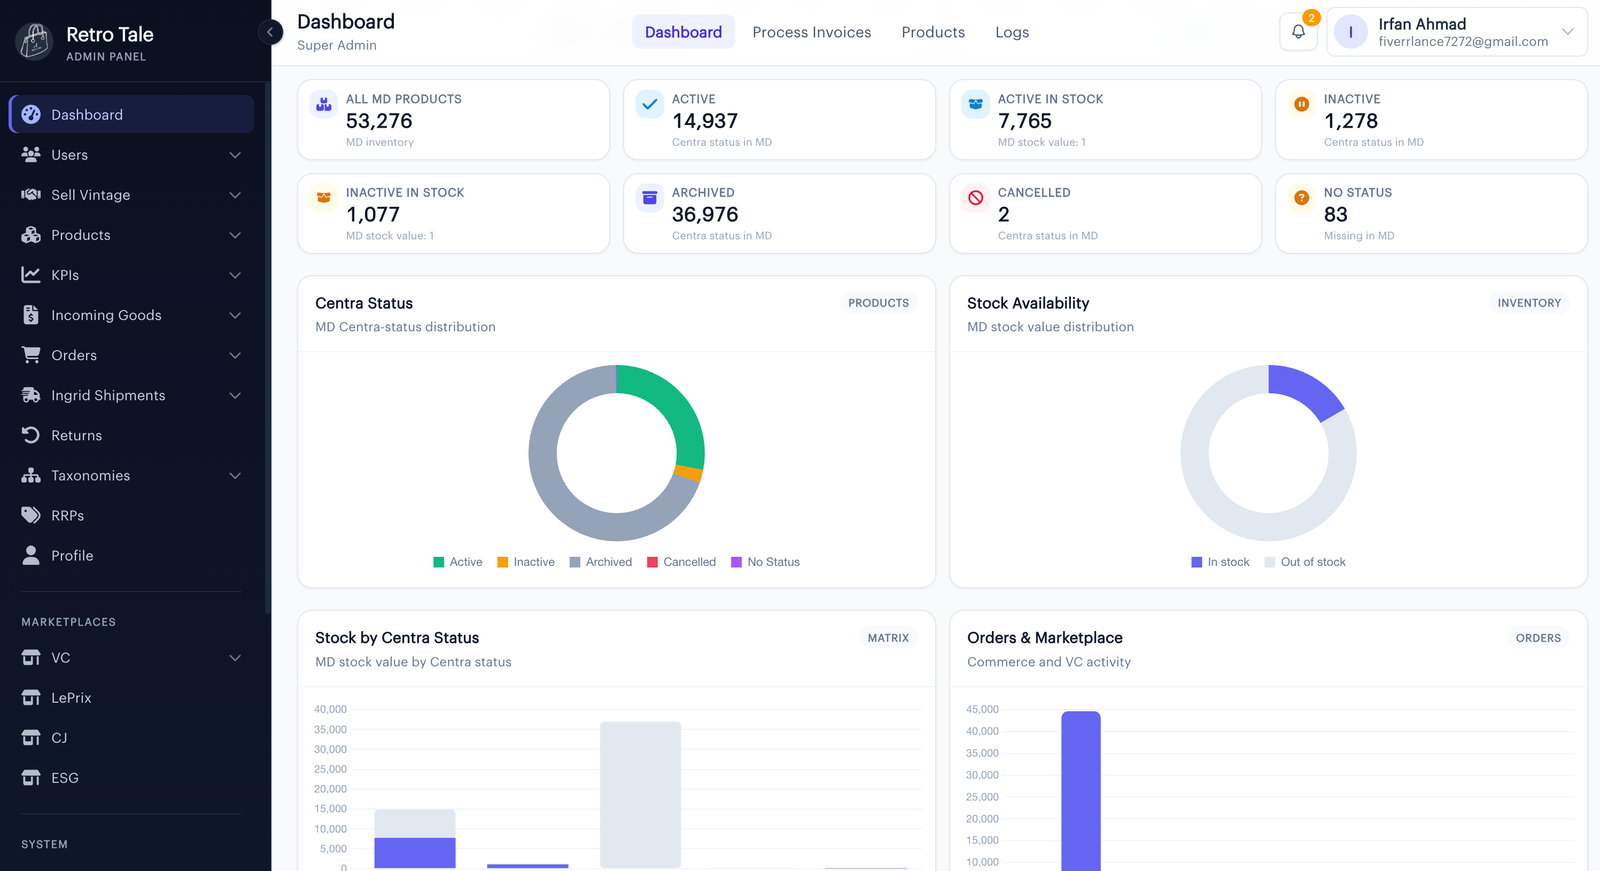The width and height of the screenshot is (1600, 871).
Task: Click the Active checkmark card icon
Action: (x=650, y=104)
